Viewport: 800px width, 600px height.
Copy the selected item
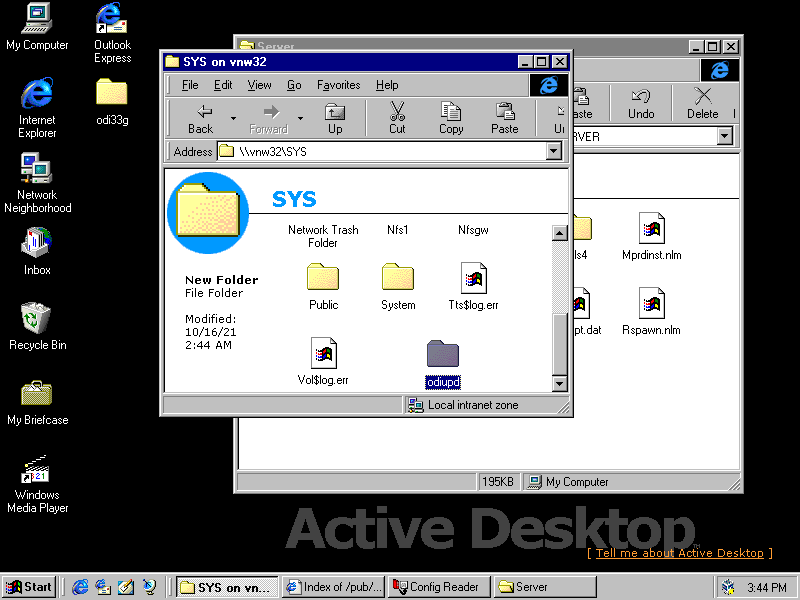pos(451,119)
